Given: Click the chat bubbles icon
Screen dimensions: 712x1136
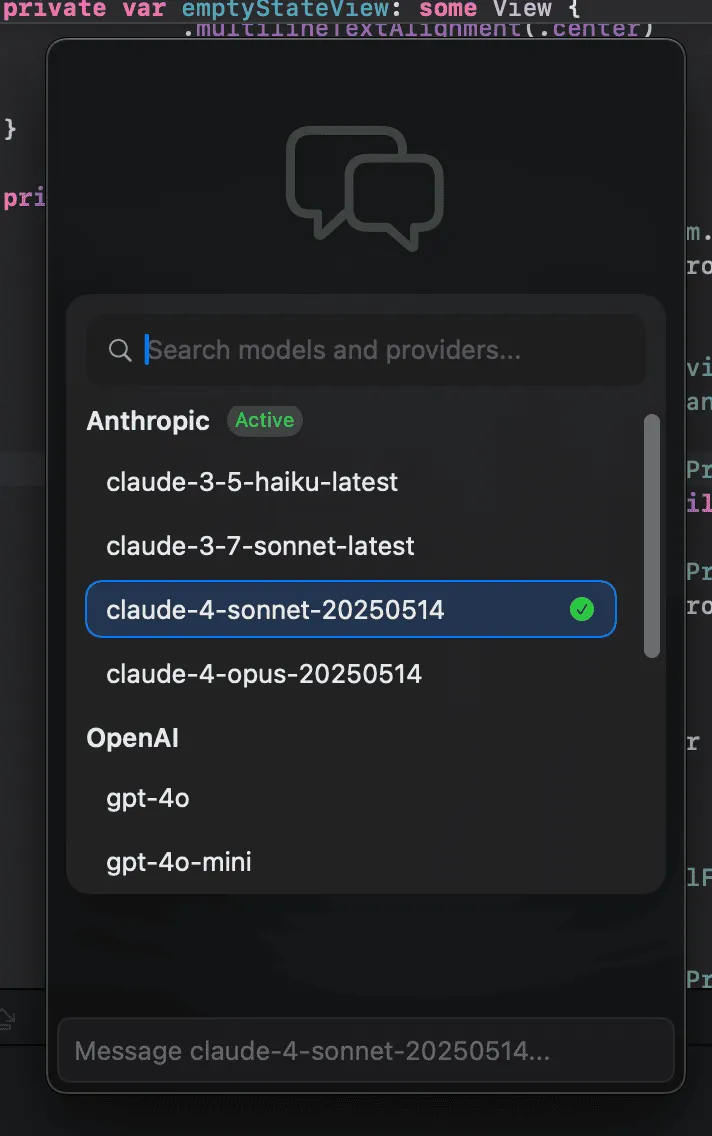Looking at the screenshot, I should pos(364,187).
